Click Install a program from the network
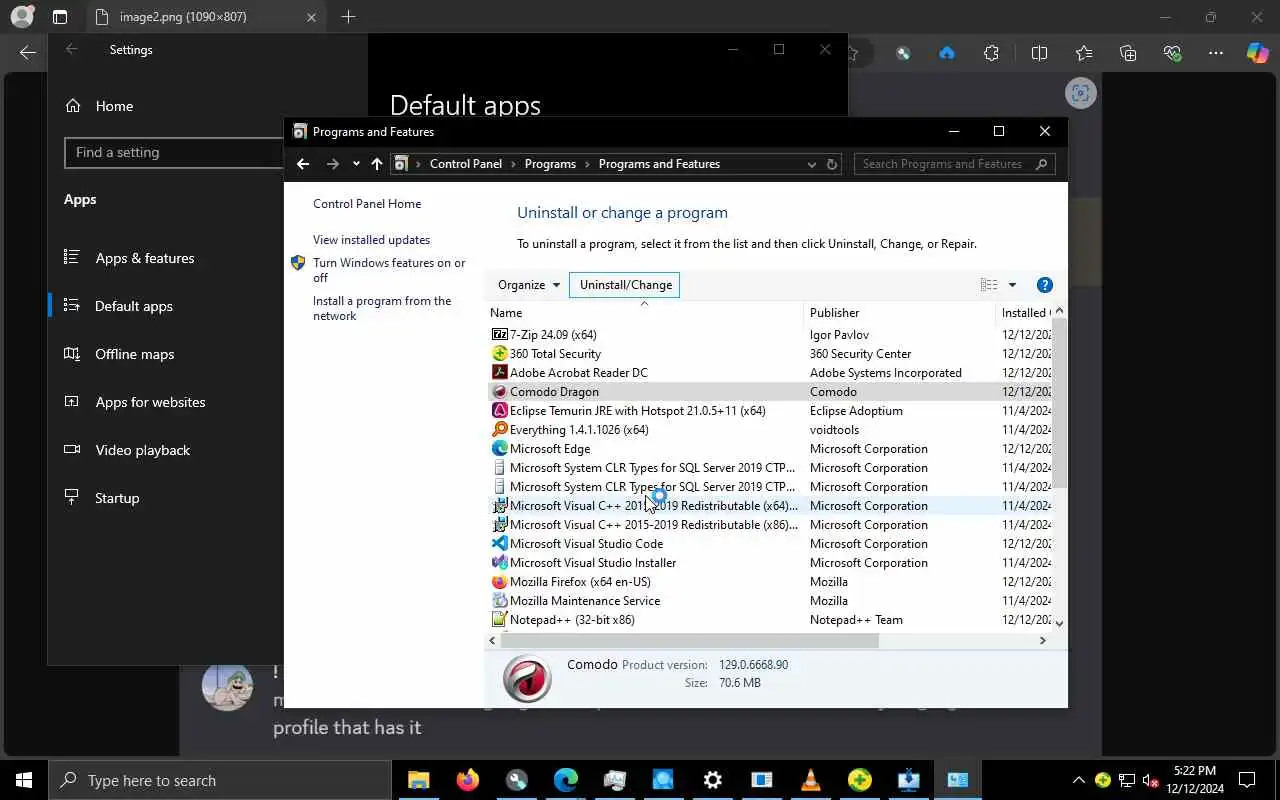Viewport: 1280px width, 800px height. [x=382, y=308]
